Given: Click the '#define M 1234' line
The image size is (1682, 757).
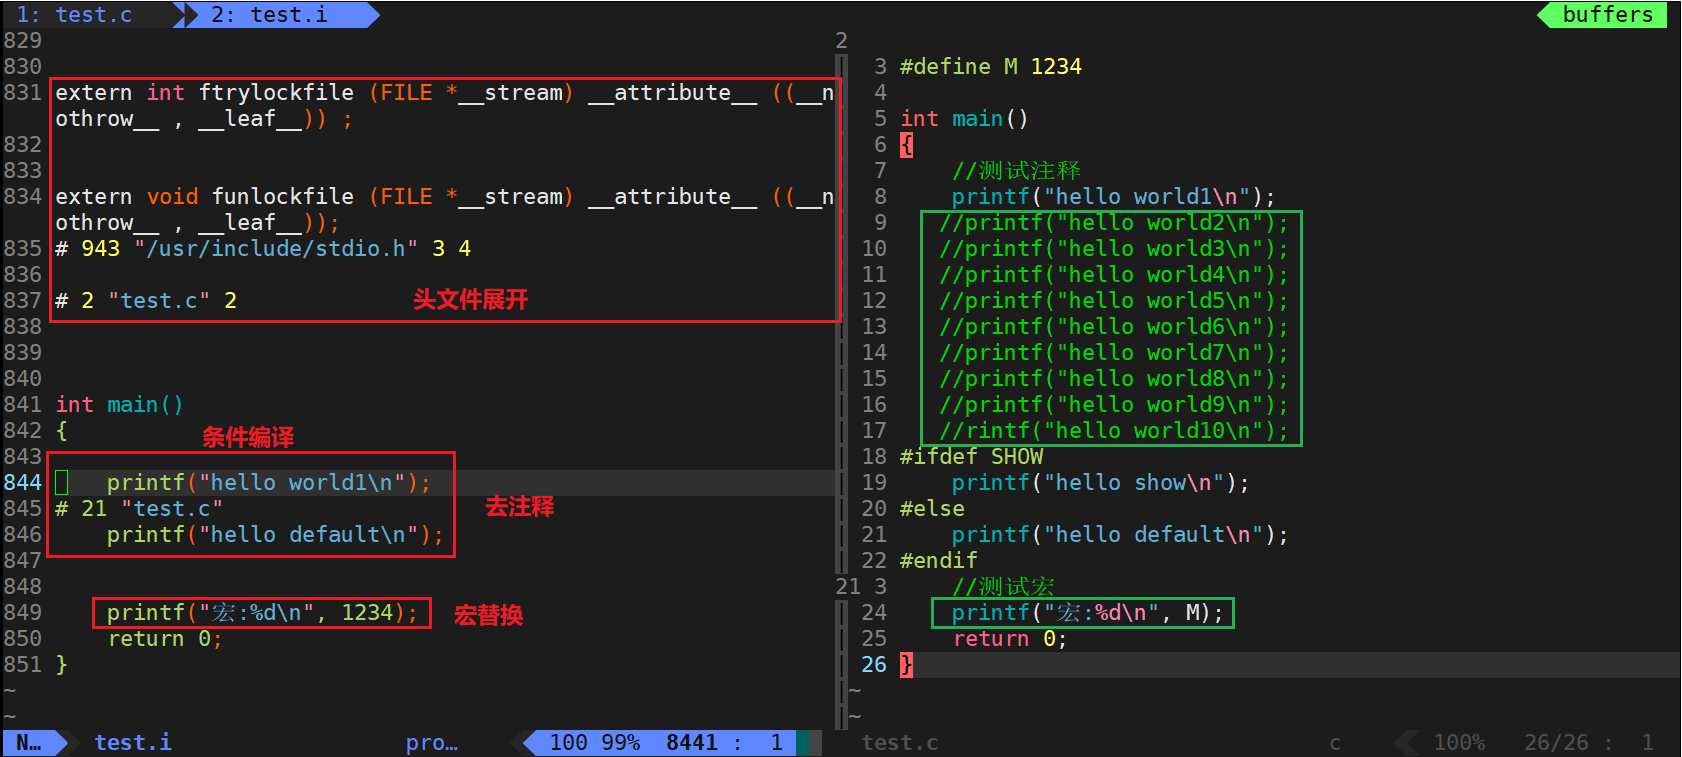Looking at the screenshot, I should coord(991,67).
